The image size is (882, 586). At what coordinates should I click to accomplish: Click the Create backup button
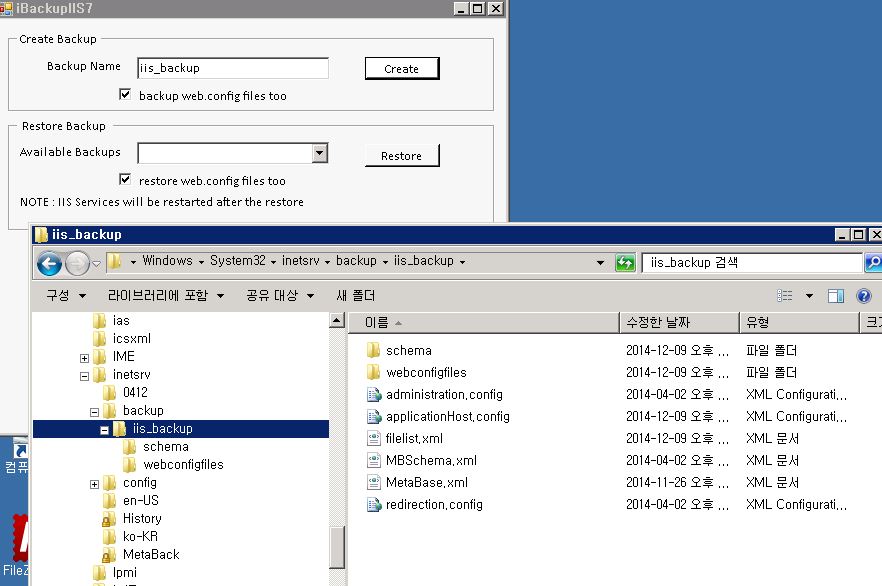coord(401,69)
